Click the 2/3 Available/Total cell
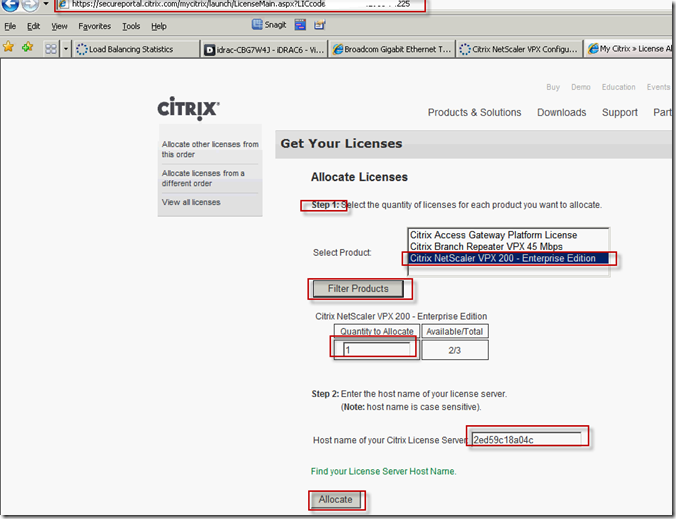 click(454, 350)
